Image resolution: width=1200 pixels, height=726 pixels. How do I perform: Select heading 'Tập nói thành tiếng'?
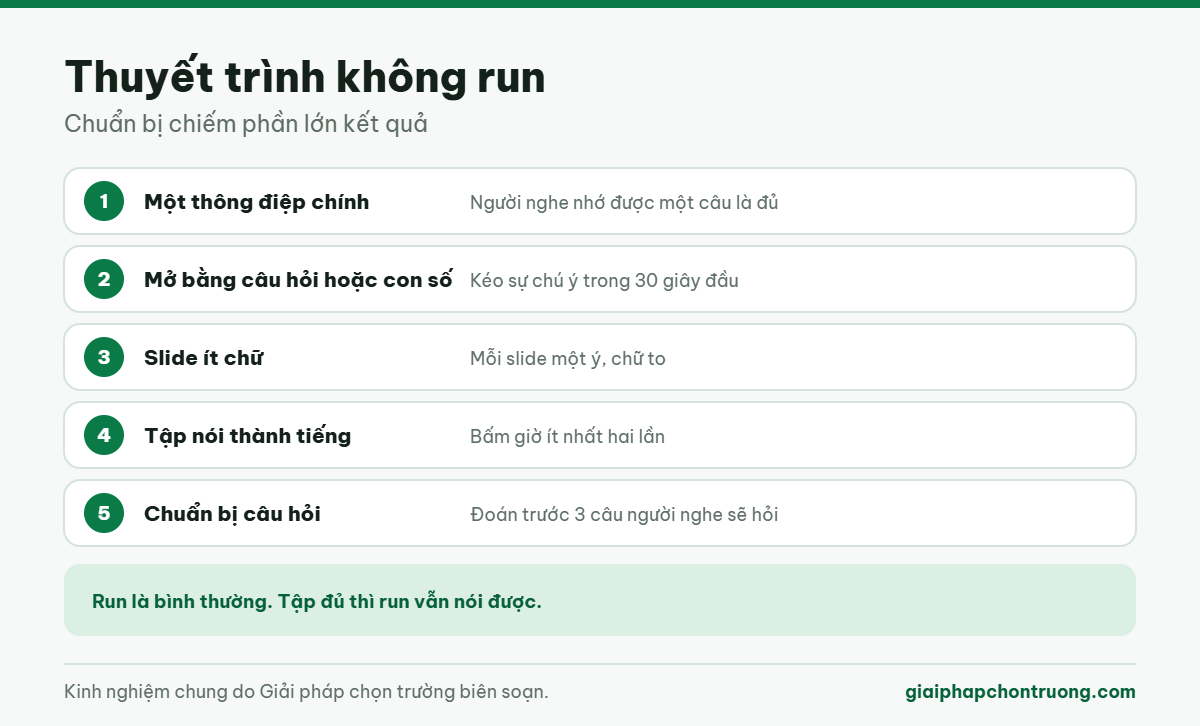(x=248, y=436)
